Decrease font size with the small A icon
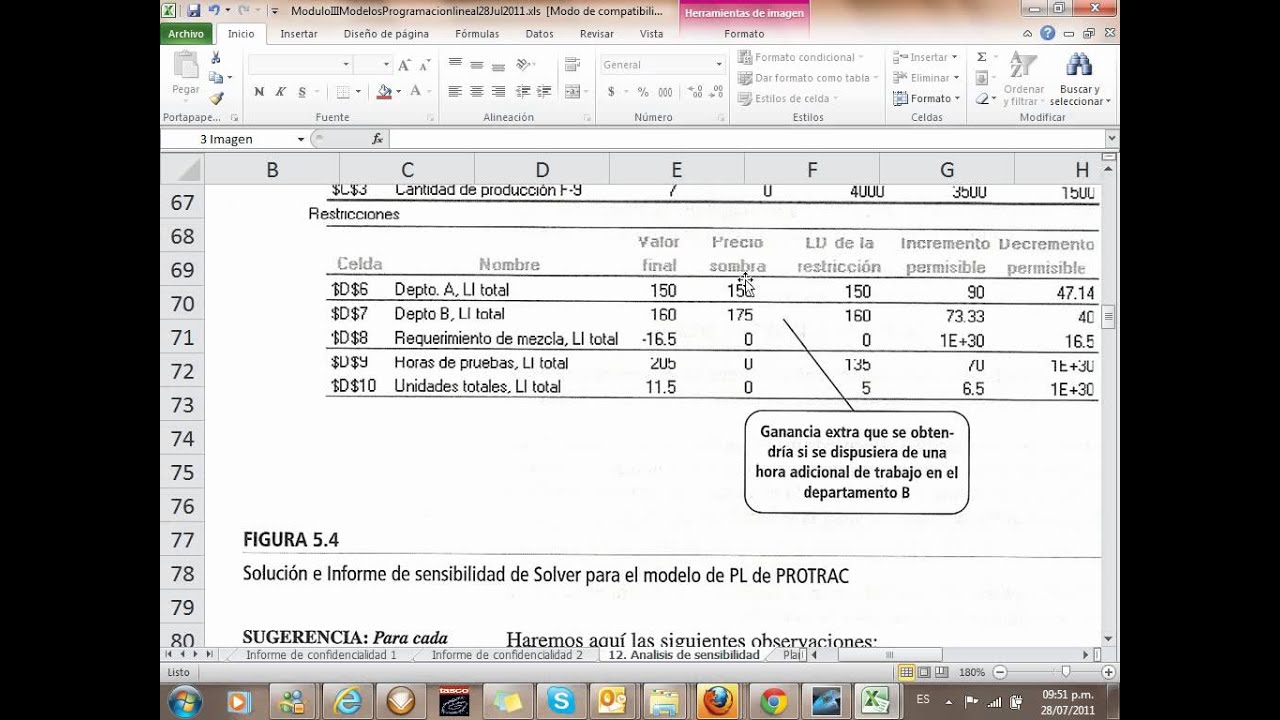Image resolution: width=1280 pixels, height=720 pixels. [425, 65]
